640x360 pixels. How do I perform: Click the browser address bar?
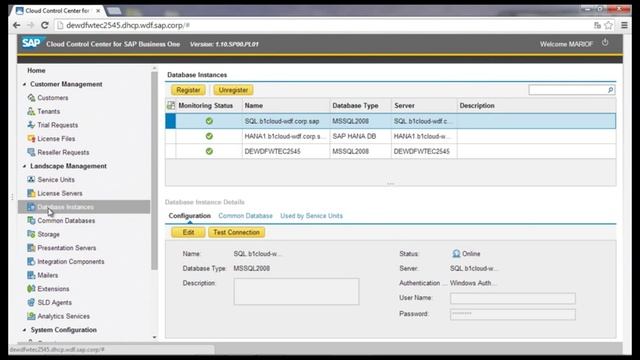322,25
